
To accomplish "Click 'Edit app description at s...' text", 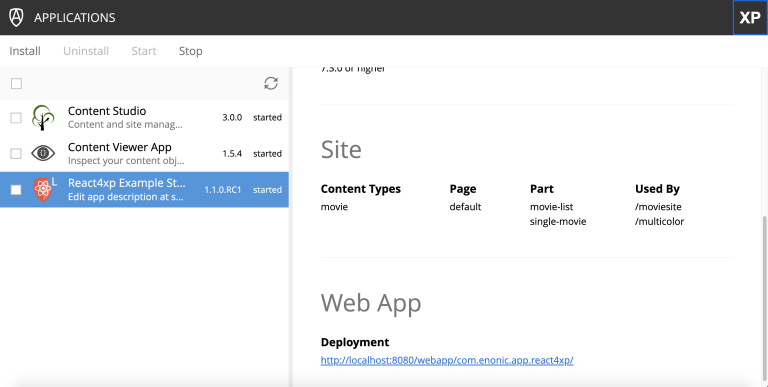I will (x=126, y=197).
